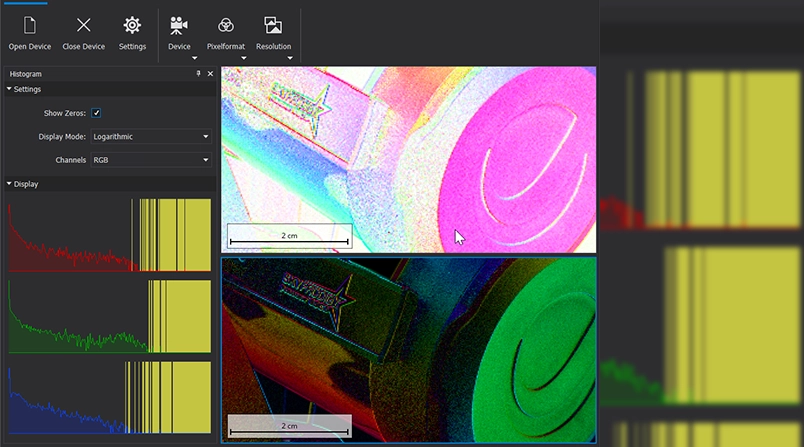The image size is (804, 447).
Task: Click the Pixelformat color circles icon
Action: pos(226,25)
